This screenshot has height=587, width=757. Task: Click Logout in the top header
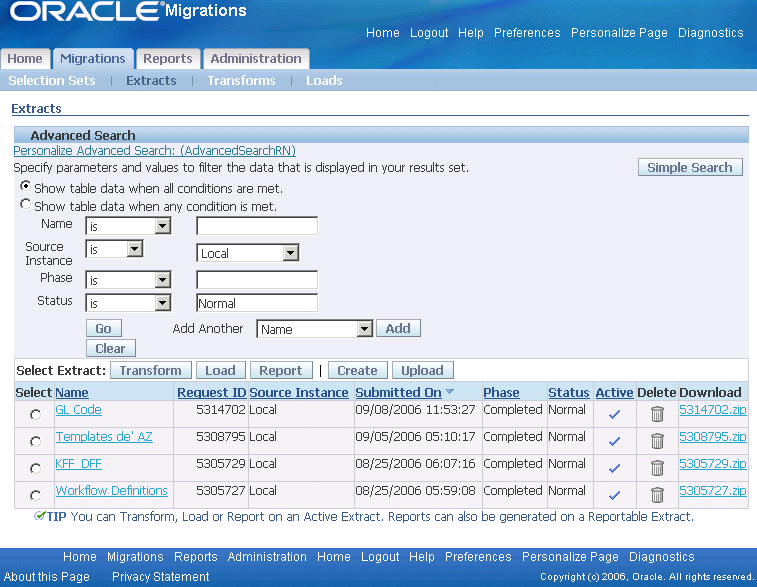coord(429,33)
